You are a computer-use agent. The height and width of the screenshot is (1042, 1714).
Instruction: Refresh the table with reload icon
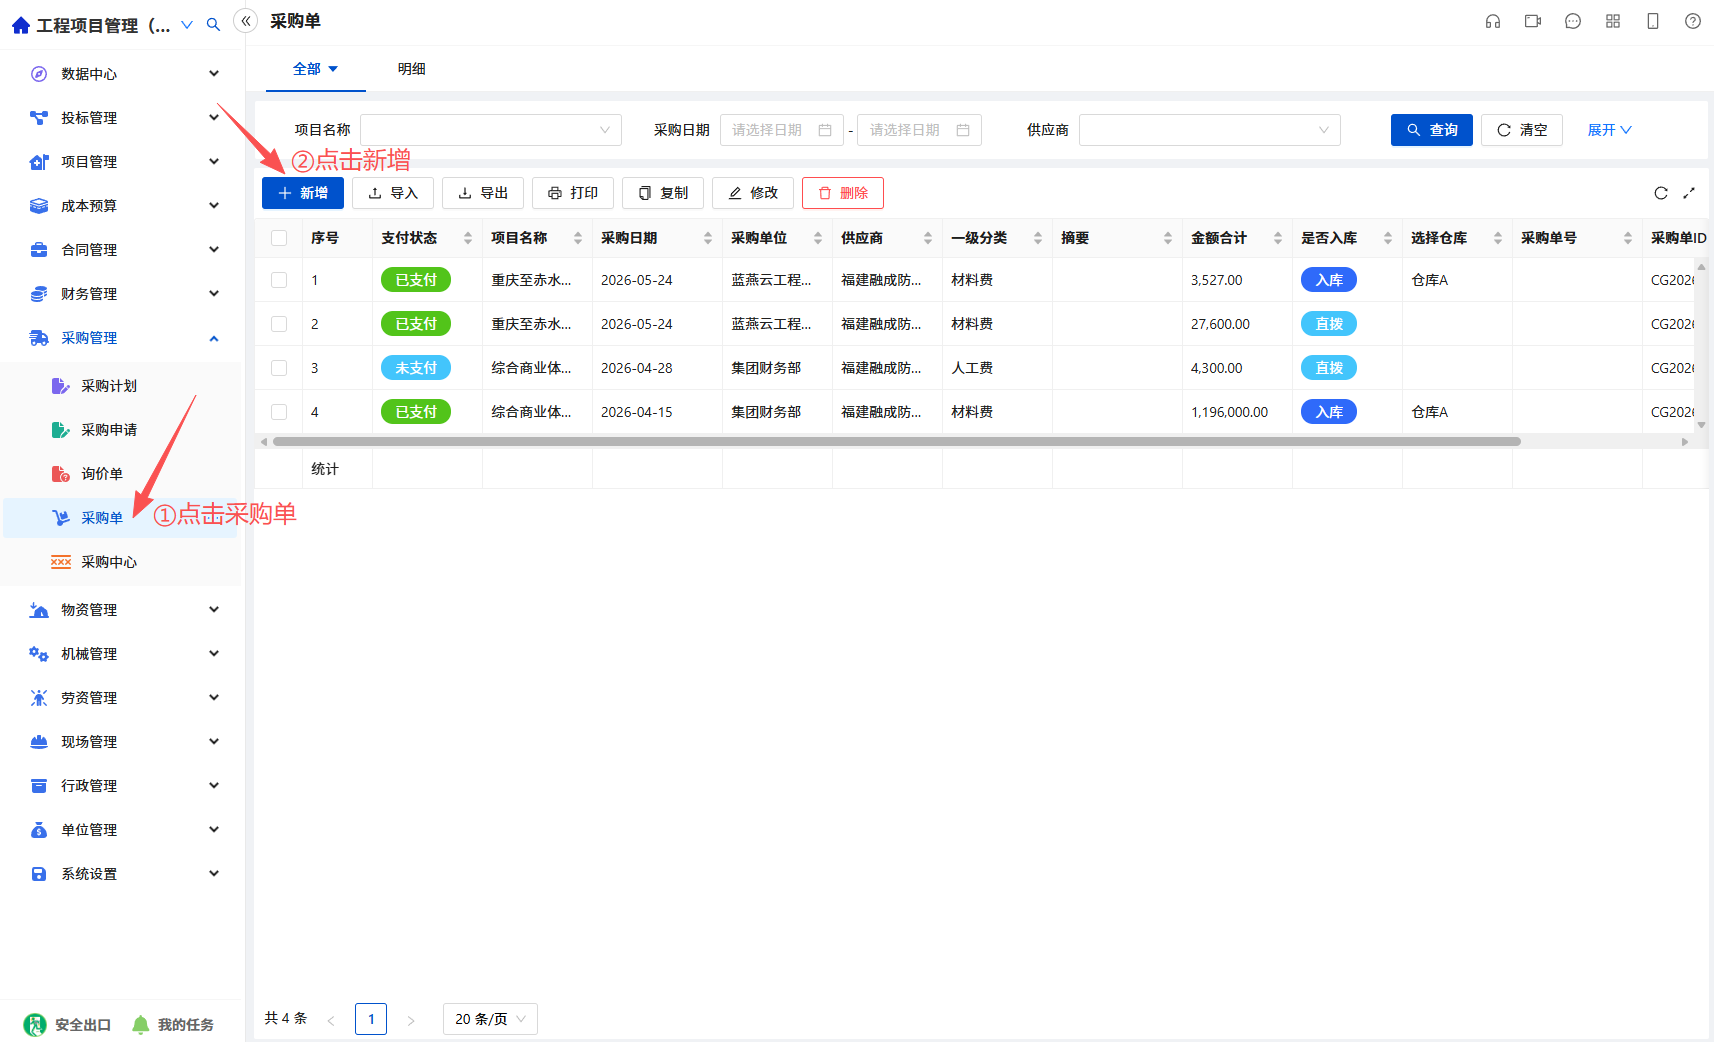[x=1661, y=193]
